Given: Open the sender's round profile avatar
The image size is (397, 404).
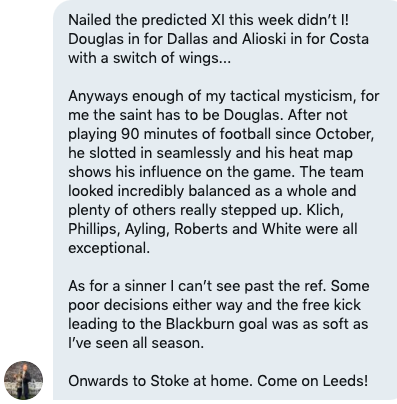Looking at the screenshot, I should pos(23,380).
